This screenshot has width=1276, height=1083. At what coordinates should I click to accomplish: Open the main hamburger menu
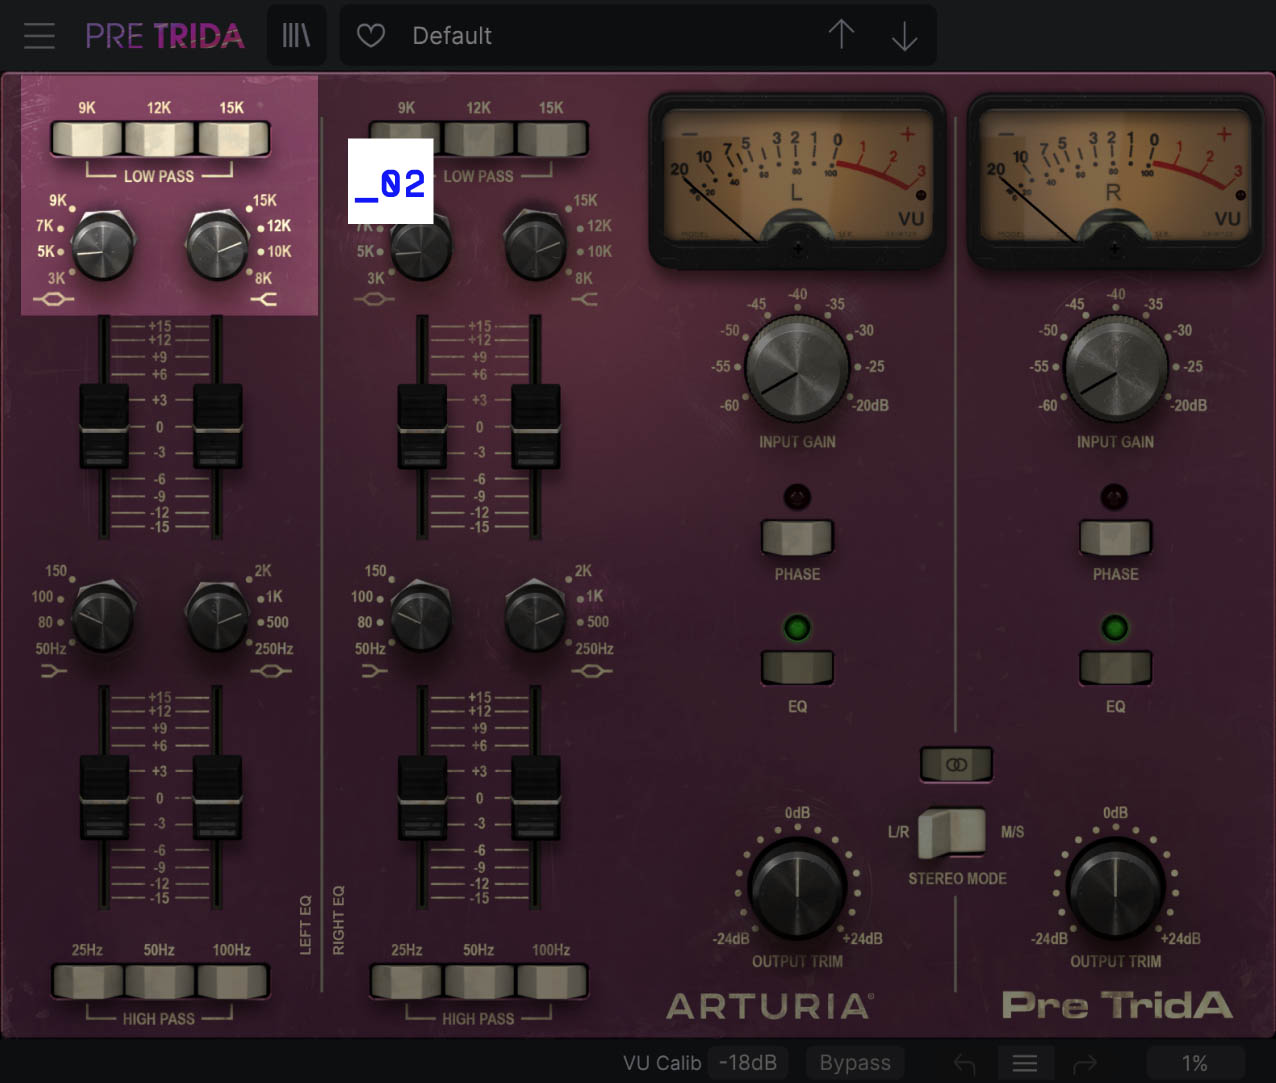[x=38, y=34]
